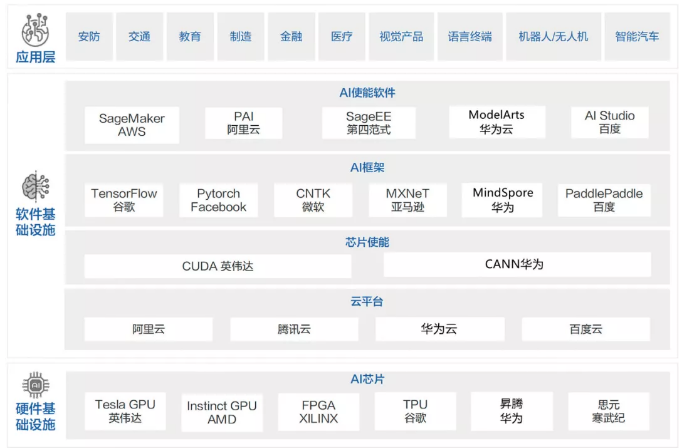Click the 软件基础设施 brain icon
This screenshot has width=679, height=448.
(36, 187)
